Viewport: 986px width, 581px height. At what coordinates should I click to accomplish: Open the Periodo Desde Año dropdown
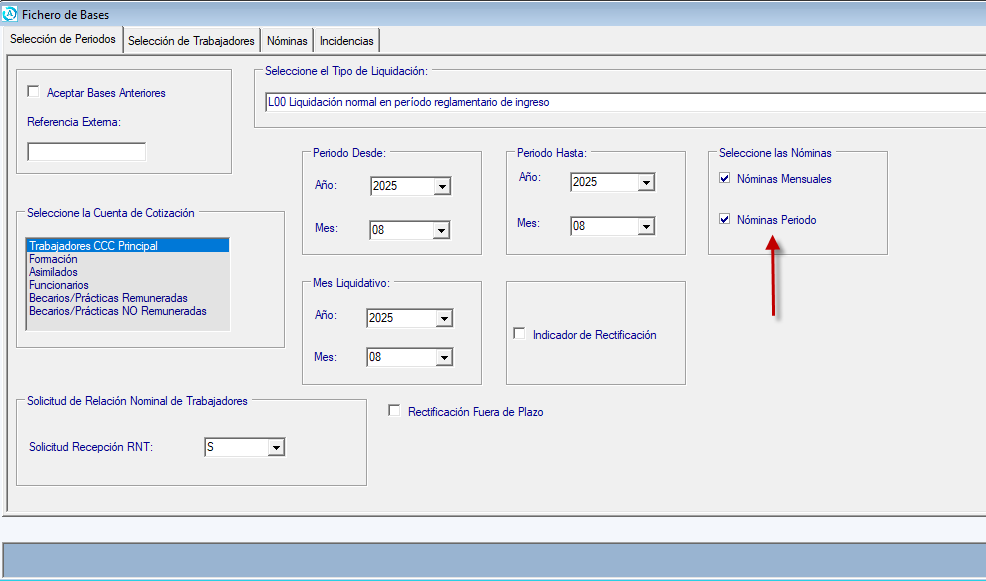coord(441,187)
